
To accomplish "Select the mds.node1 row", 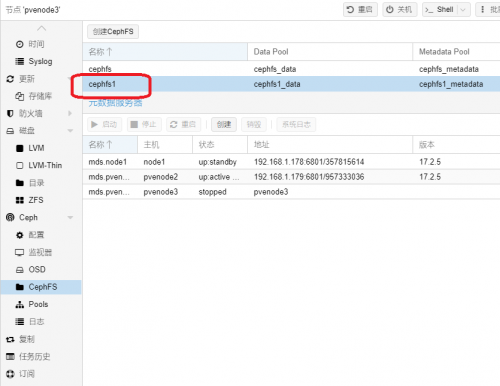I will [x=291, y=162].
